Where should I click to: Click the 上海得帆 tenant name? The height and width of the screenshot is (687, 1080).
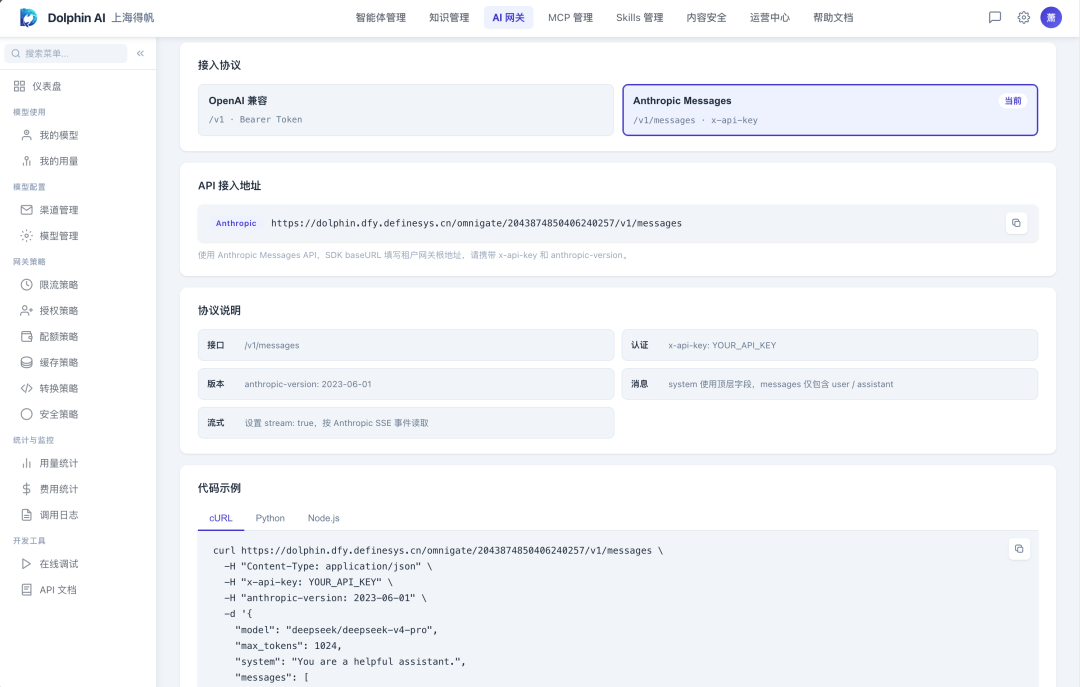tap(133, 18)
